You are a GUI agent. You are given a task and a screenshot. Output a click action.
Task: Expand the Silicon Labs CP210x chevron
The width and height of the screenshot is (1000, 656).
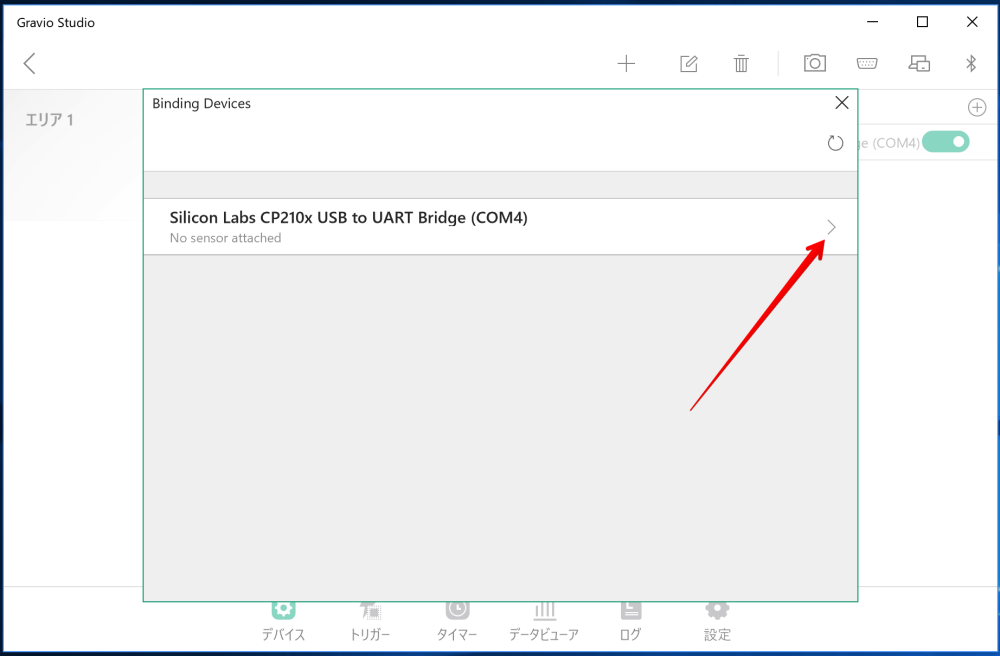pos(831,227)
